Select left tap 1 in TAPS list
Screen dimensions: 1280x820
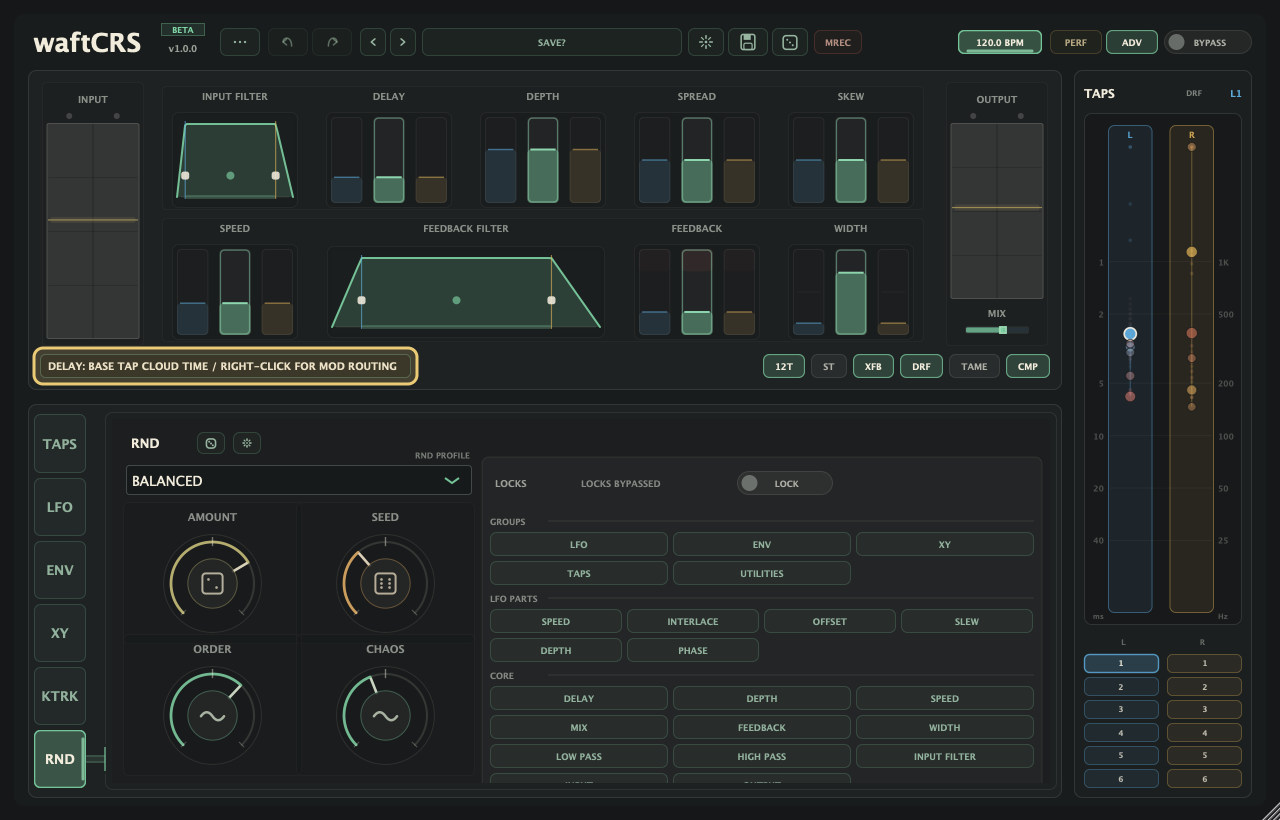[1121, 663]
